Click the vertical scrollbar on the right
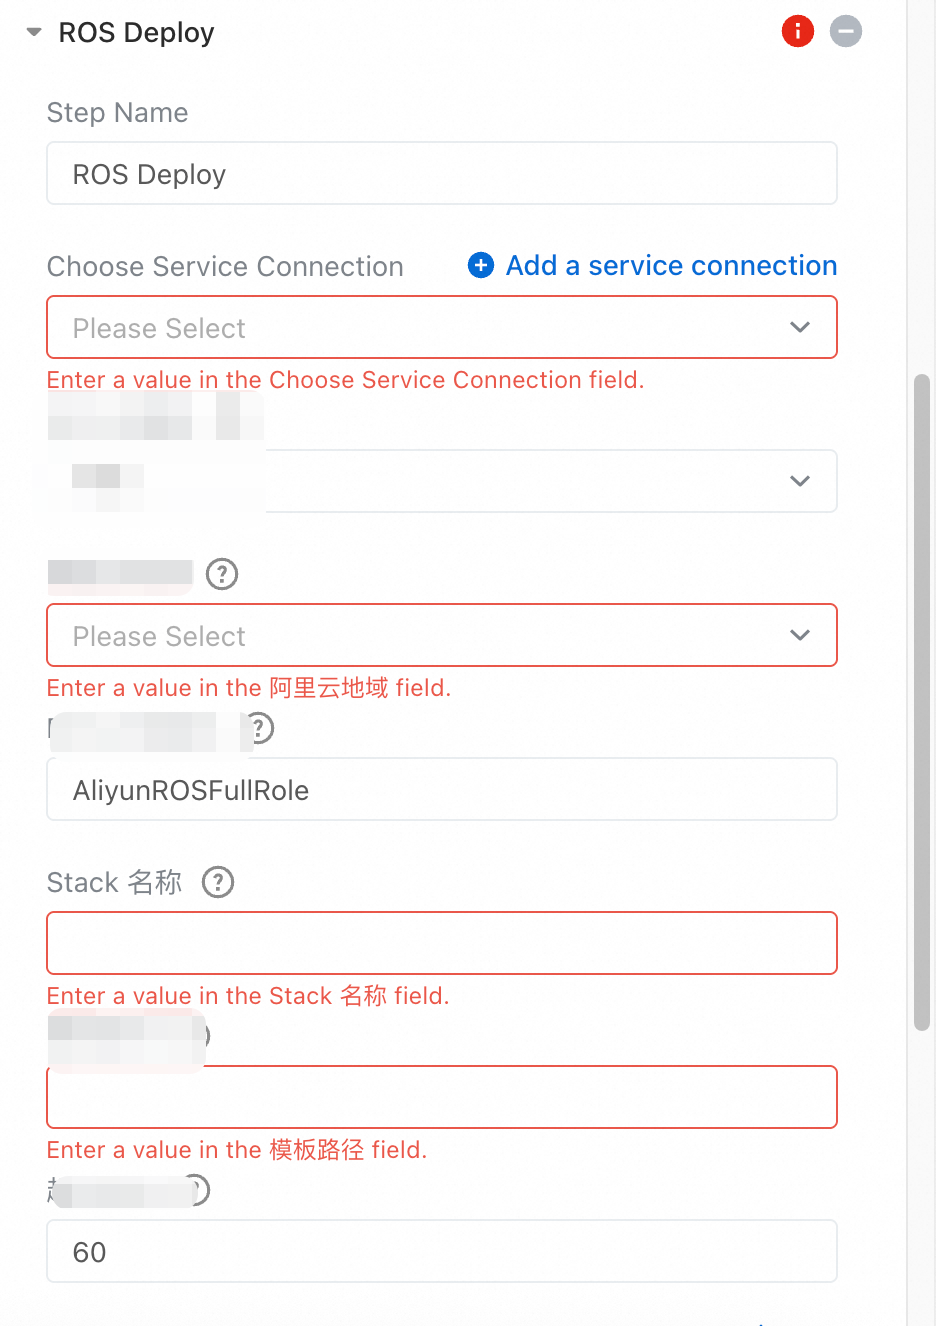This screenshot has width=936, height=1326. point(921,700)
